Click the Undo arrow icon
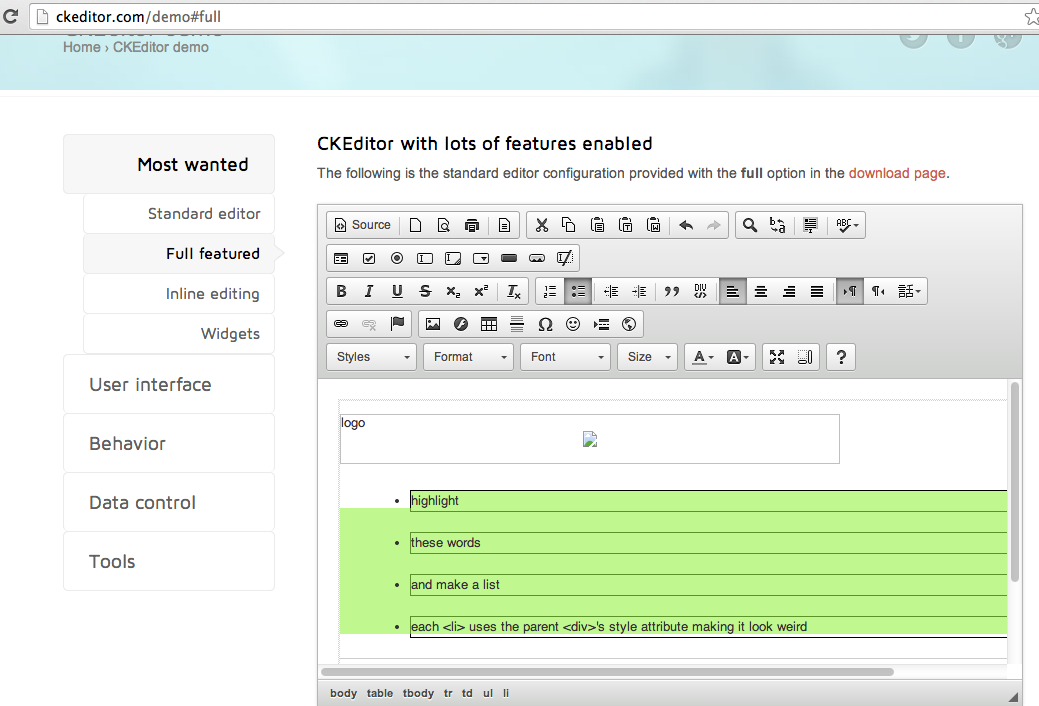This screenshot has width=1039, height=706. coord(686,225)
